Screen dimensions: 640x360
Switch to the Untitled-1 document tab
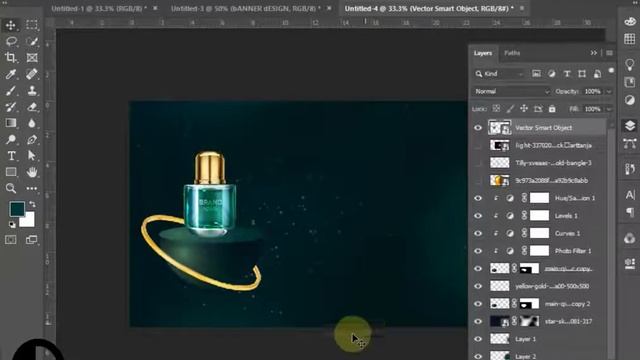[99, 8]
